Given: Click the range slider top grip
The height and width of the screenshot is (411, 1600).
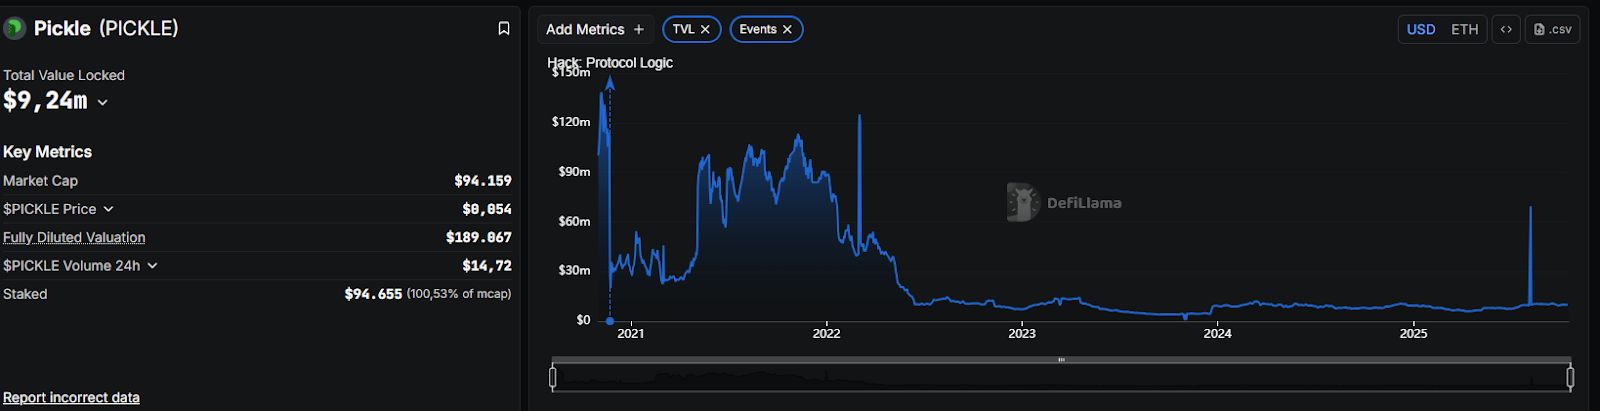Looking at the screenshot, I should [1061, 360].
